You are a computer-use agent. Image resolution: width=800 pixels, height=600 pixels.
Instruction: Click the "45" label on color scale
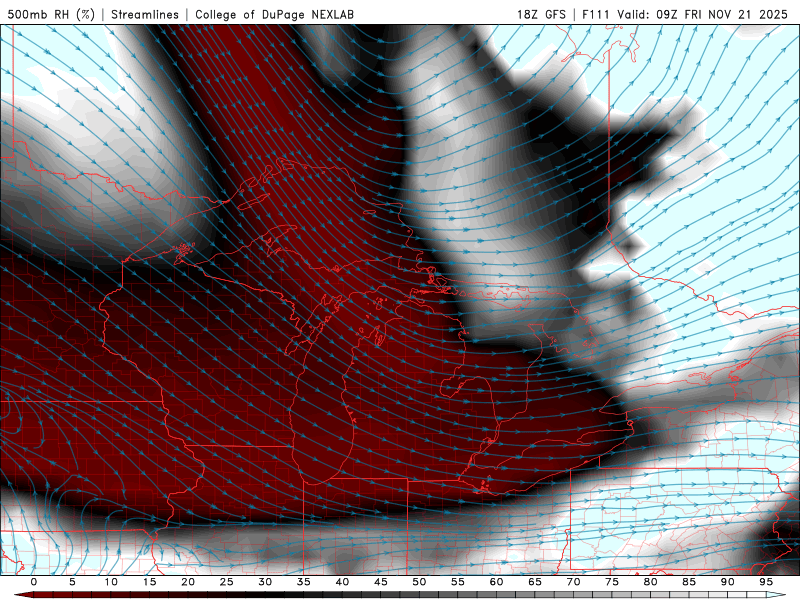pyautogui.click(x=381, y=582)
